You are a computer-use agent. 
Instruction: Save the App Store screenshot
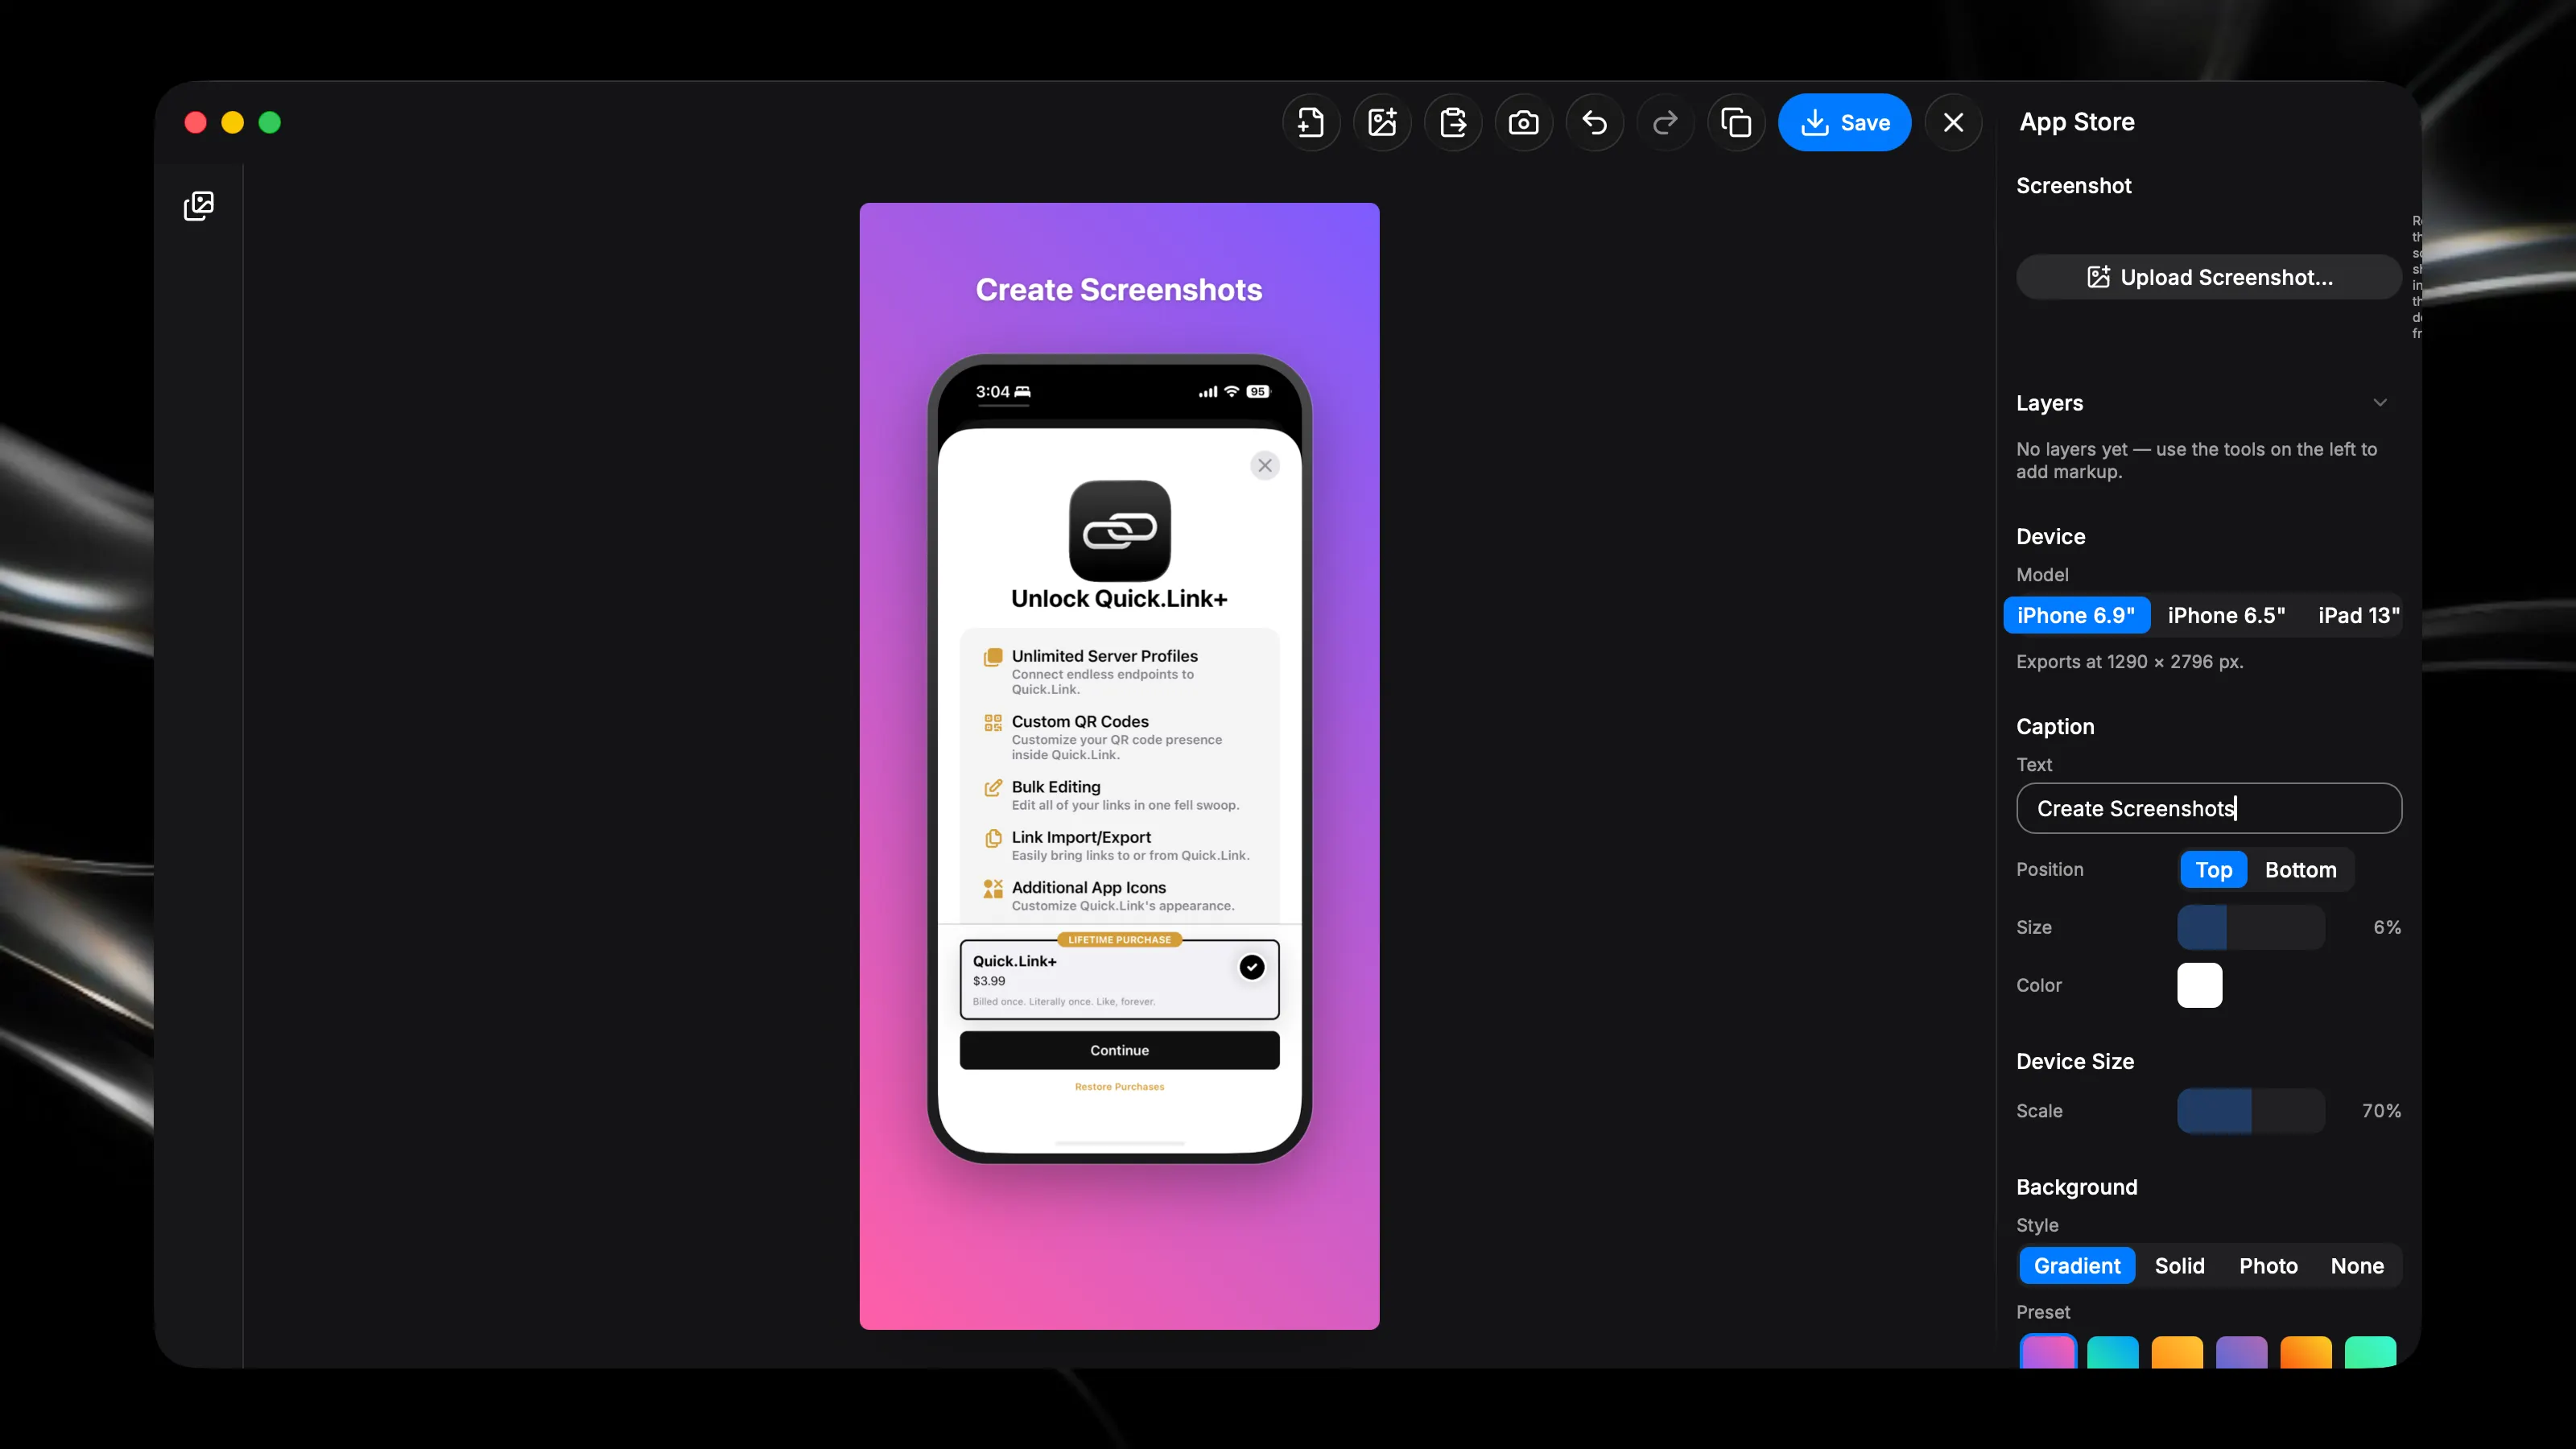[x=1845, y=123]
